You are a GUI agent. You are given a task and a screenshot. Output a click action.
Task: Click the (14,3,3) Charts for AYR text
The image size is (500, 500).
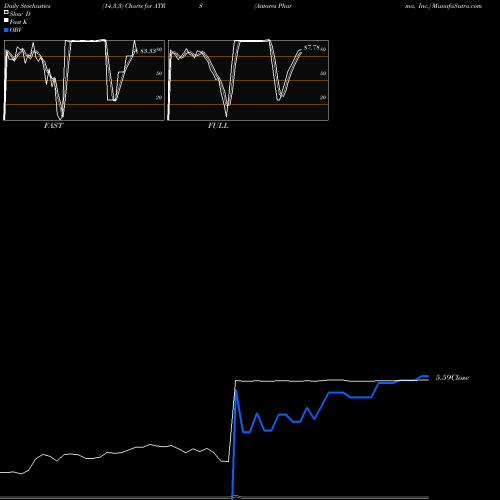pos(134,6)
